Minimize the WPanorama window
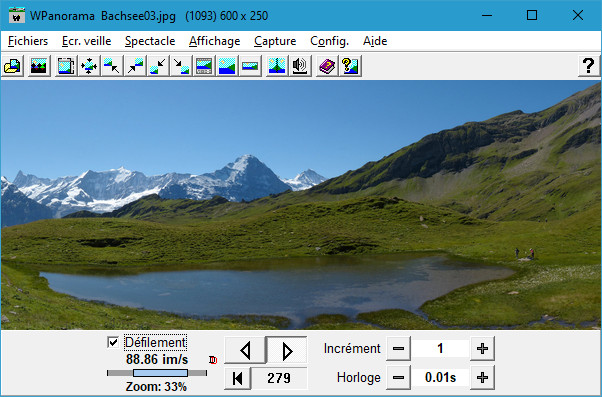Image resolution: width=602 pixels, height=397 pixels. 487,15
